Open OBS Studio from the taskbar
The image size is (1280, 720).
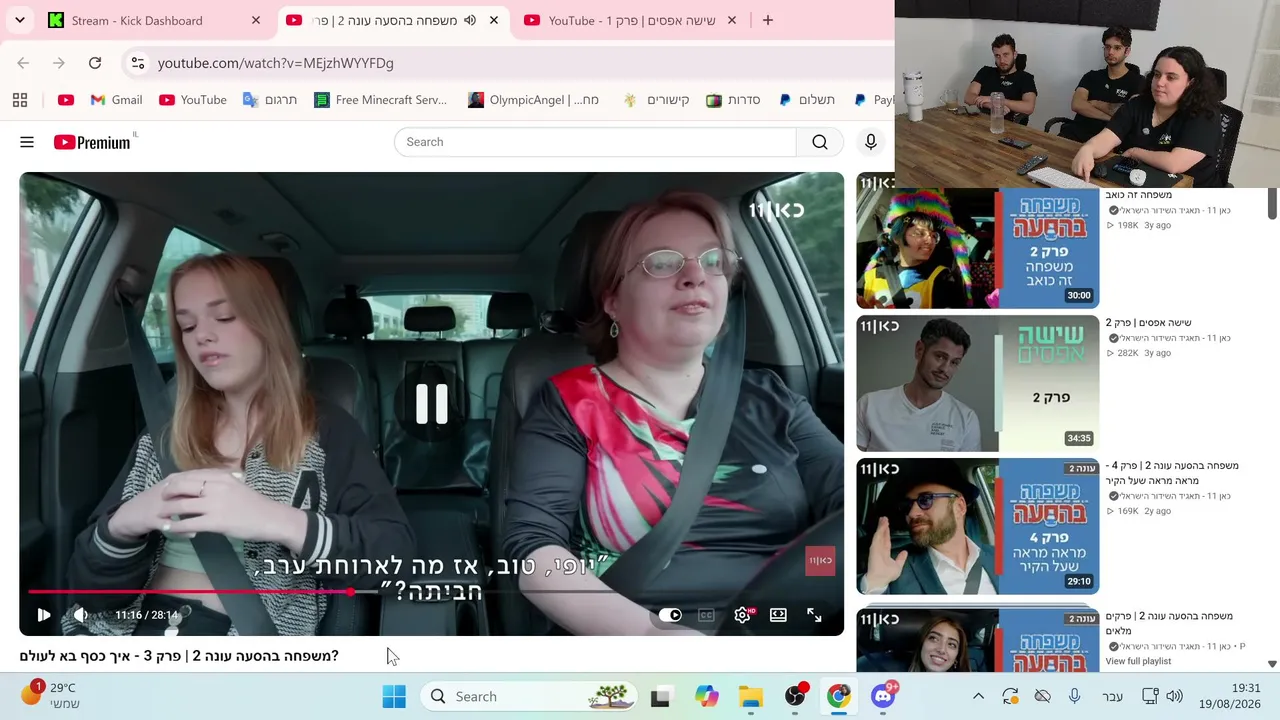pyautogui.click(x=795, y=696)
